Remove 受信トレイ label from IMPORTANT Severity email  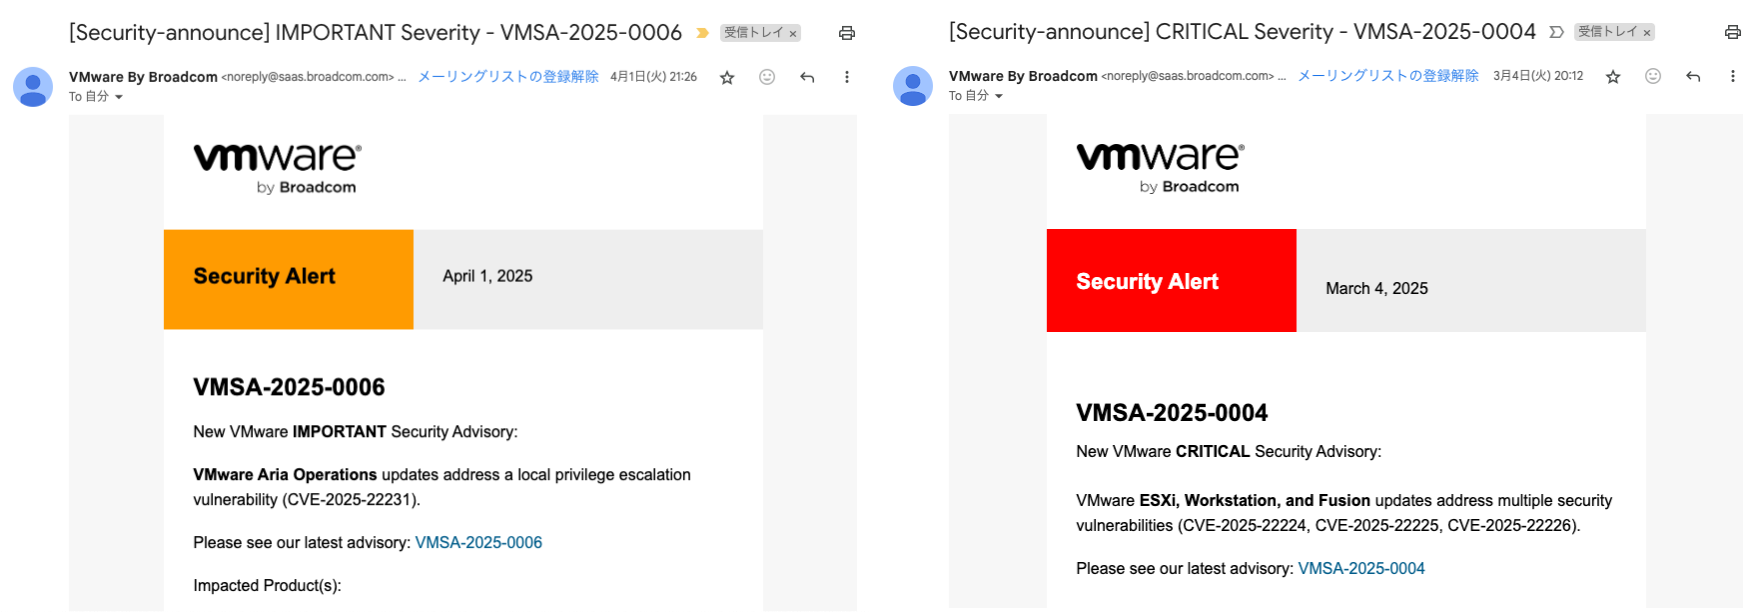click(793, 34)
